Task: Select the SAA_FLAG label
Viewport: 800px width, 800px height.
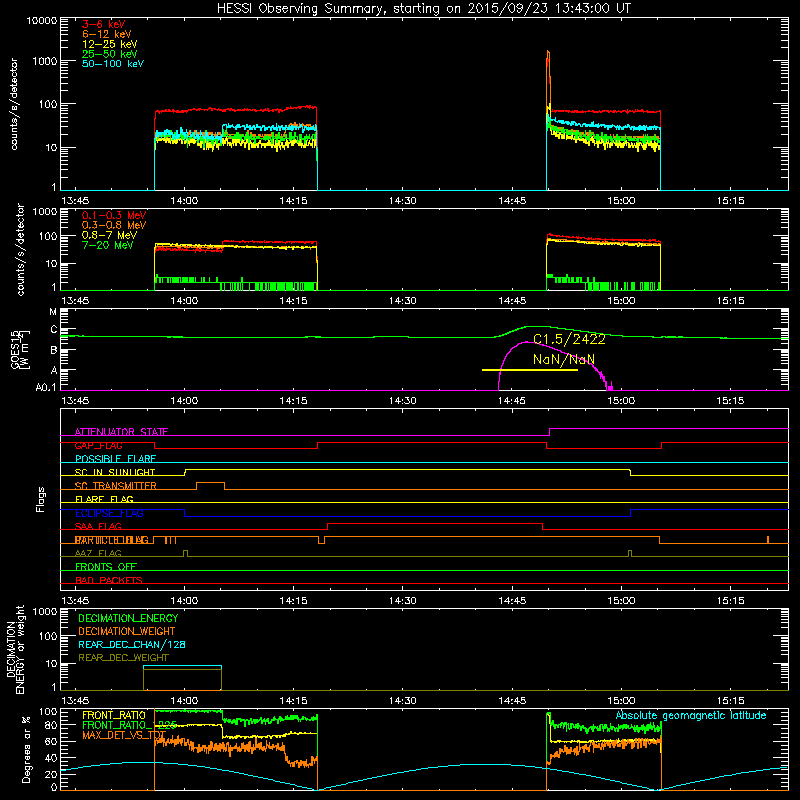Action: pyautogui.click(x=98, y=526)
